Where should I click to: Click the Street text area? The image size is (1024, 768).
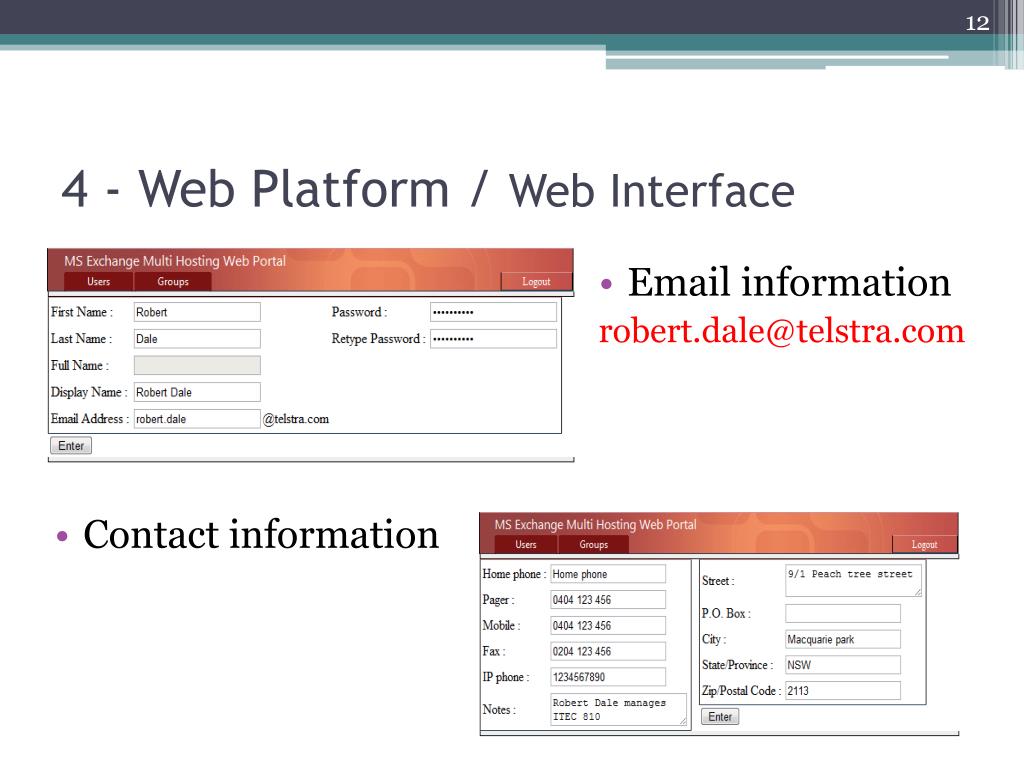click(853, 581)
